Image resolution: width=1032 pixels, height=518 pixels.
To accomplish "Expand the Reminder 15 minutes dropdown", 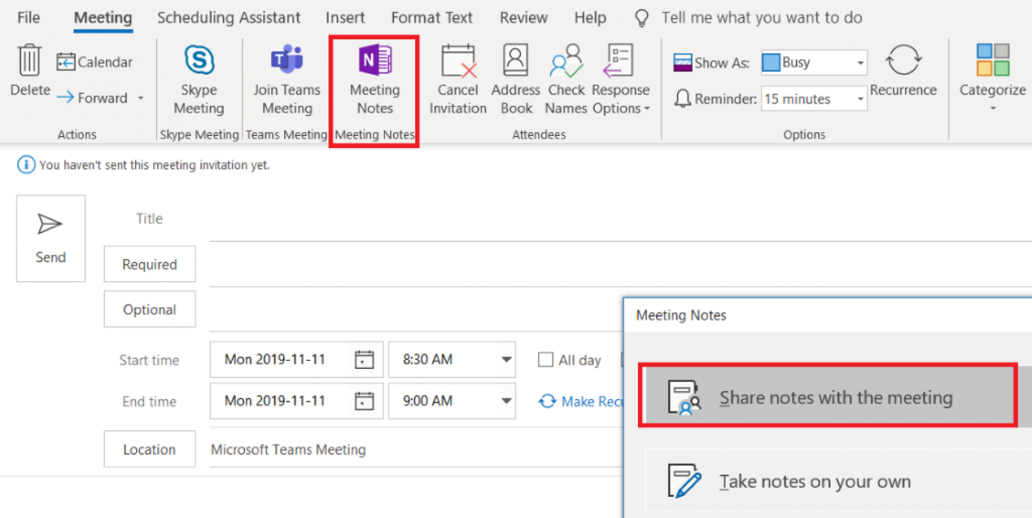I will coord(859,99).
